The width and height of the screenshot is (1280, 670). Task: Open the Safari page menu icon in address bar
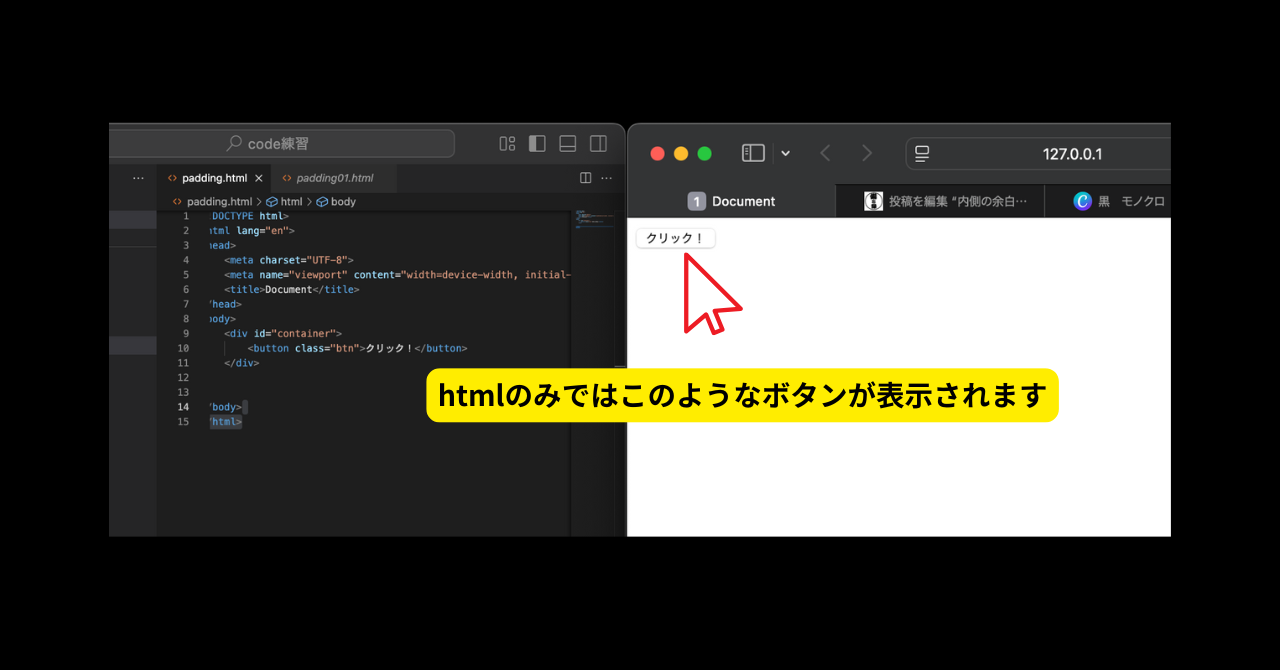click(x=922, y=154)
